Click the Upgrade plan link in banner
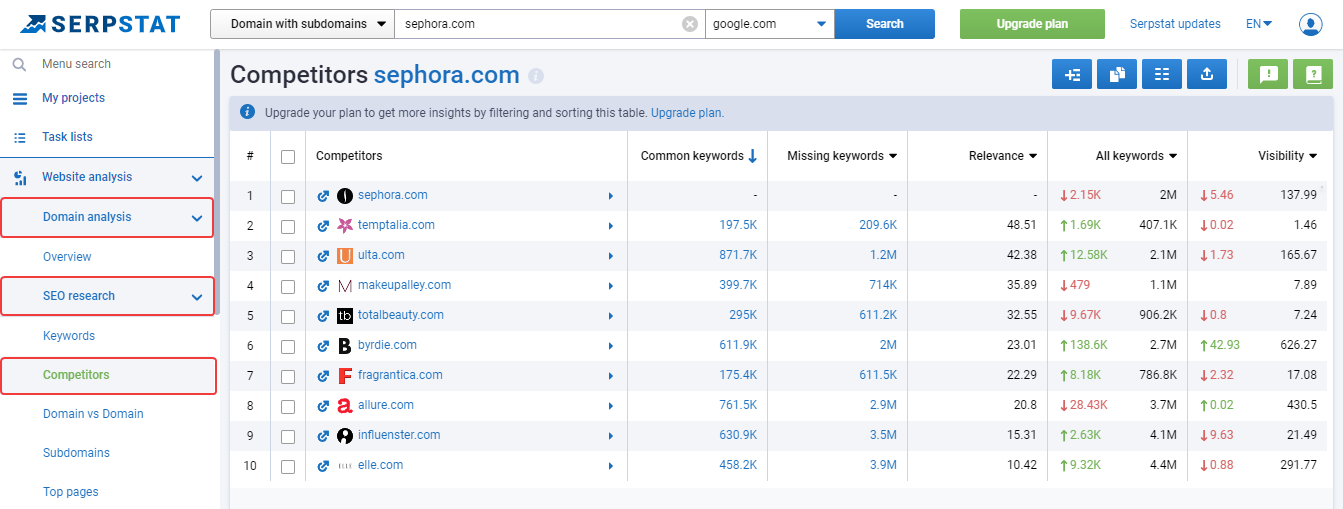 tap(687, 113)
